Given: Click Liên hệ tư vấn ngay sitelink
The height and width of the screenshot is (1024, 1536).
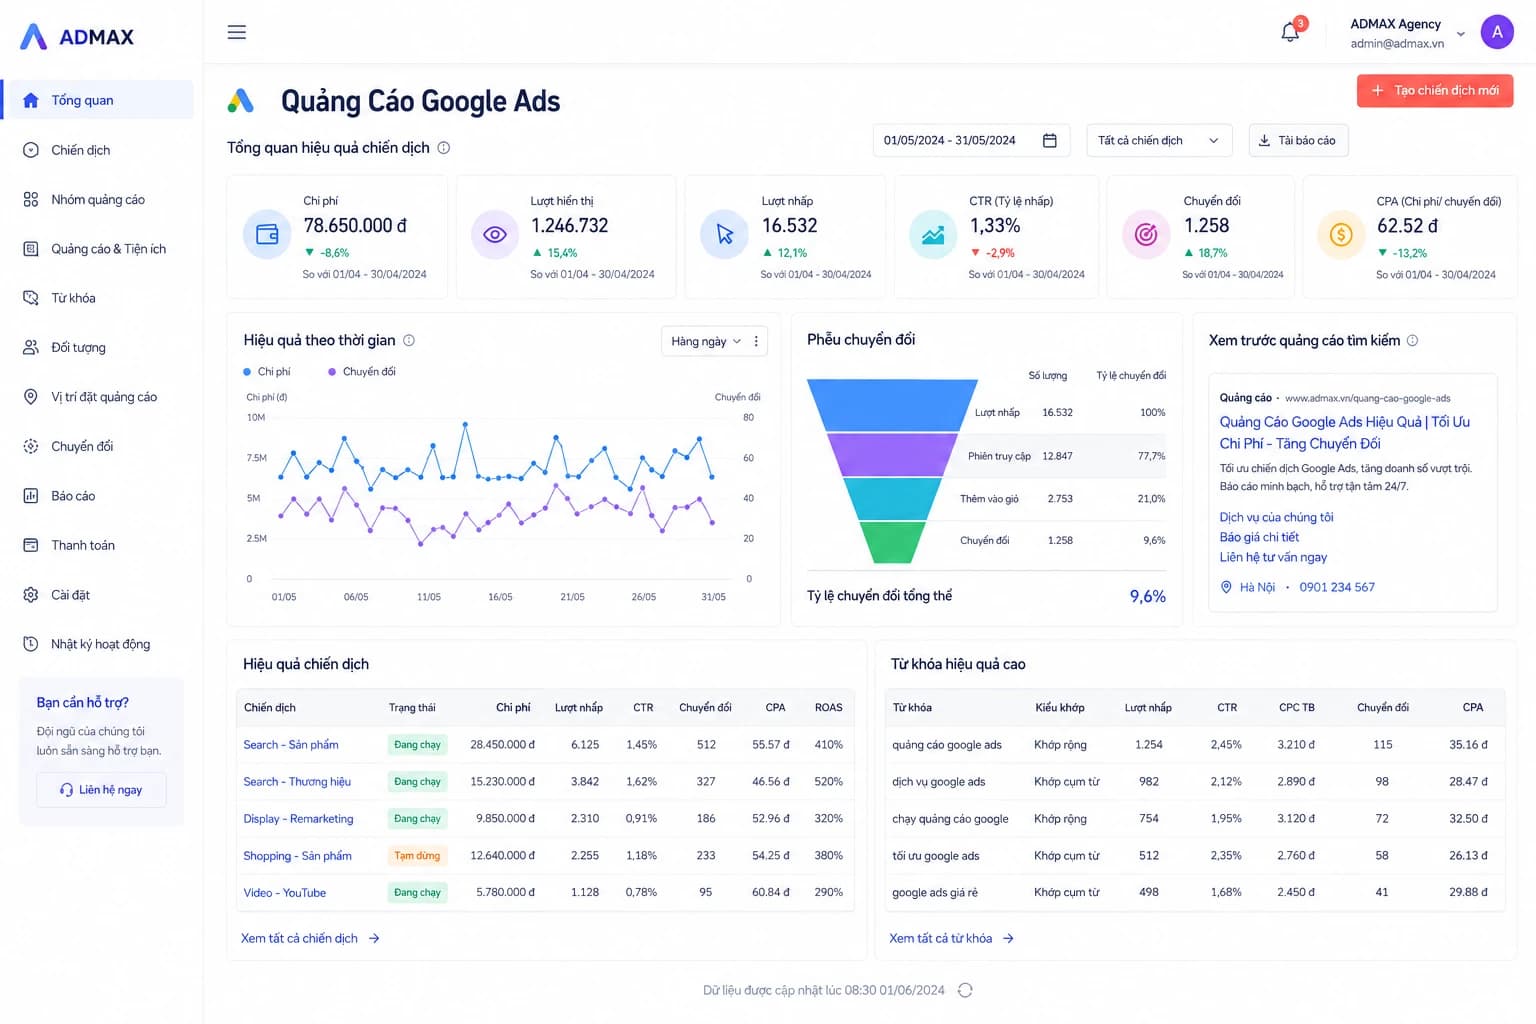Looking at the screenshot, I should click(1273, 557).
